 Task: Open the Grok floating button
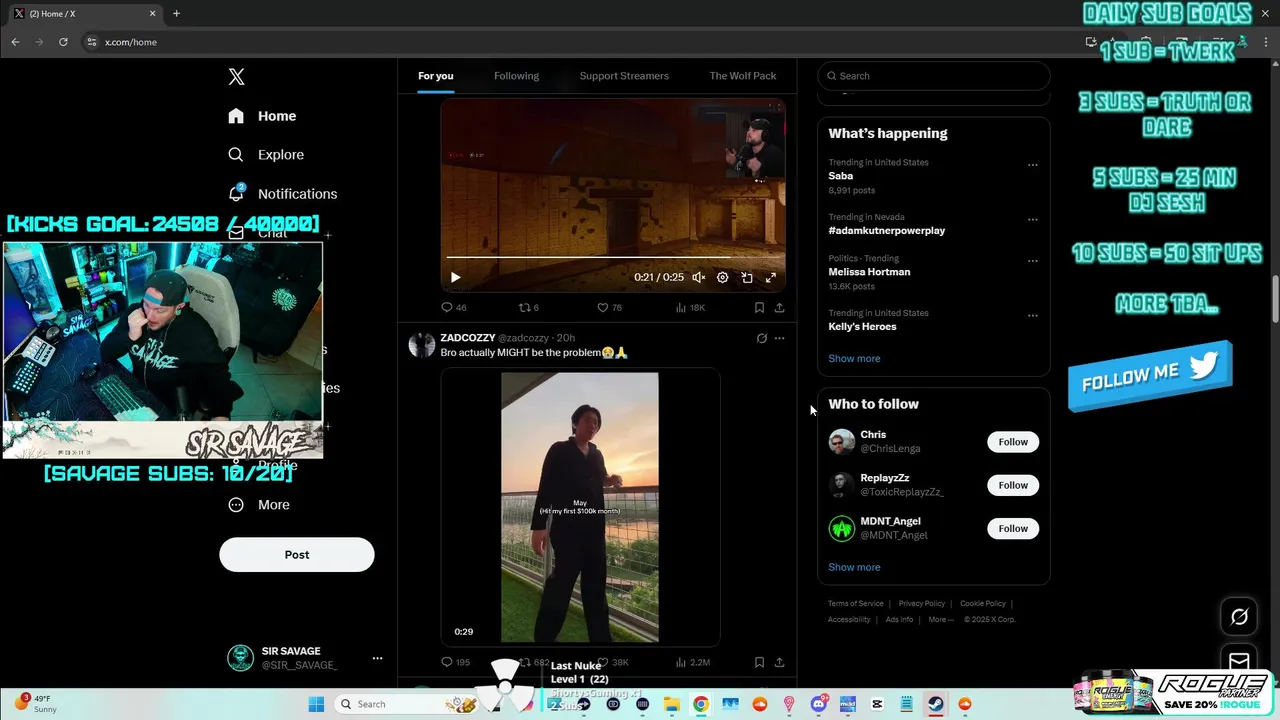tap(1239, 617)
